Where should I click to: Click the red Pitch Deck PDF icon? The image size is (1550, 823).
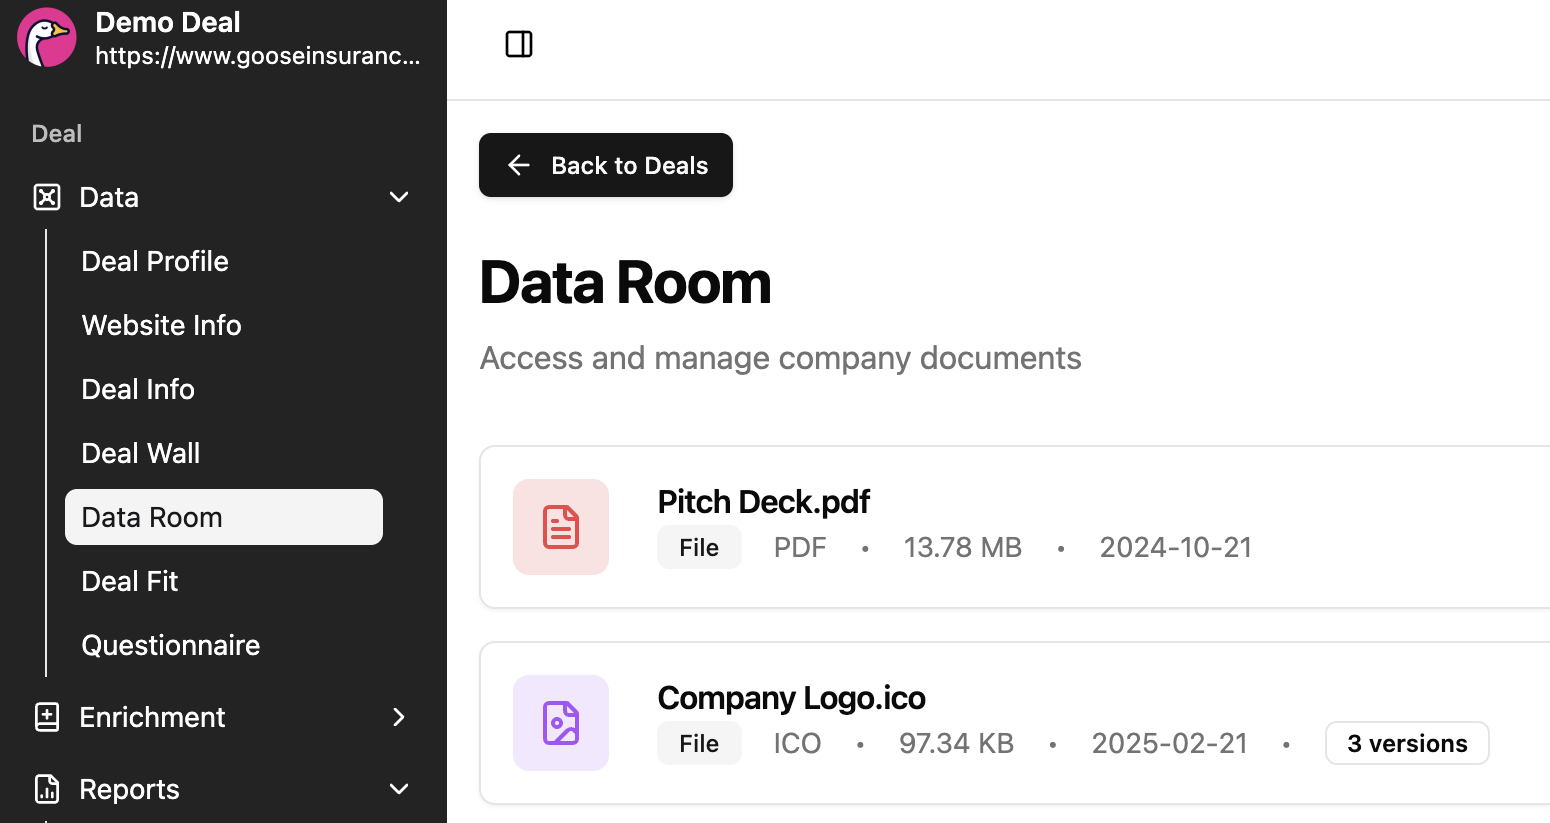[x=561, y=527]
